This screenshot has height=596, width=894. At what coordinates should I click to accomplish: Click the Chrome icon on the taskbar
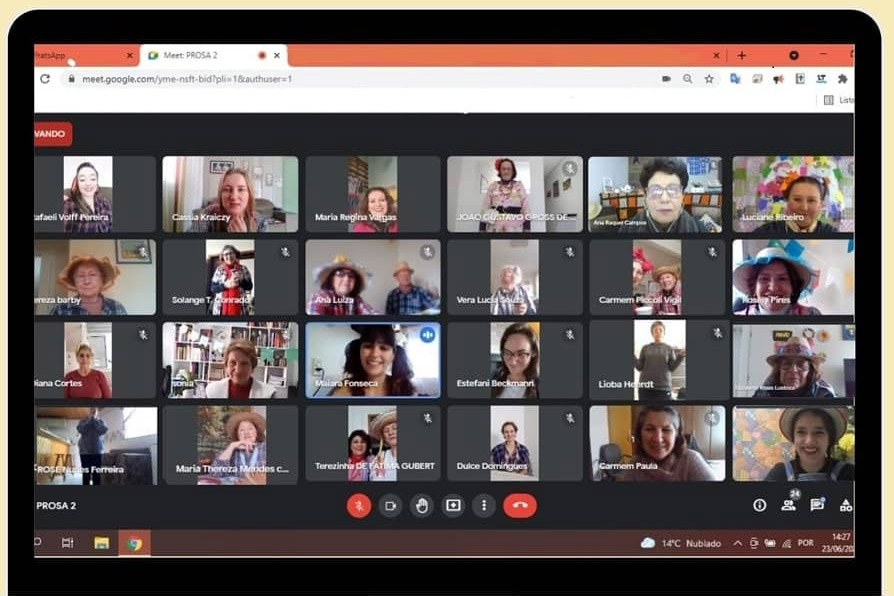click(x=135, y=544)
